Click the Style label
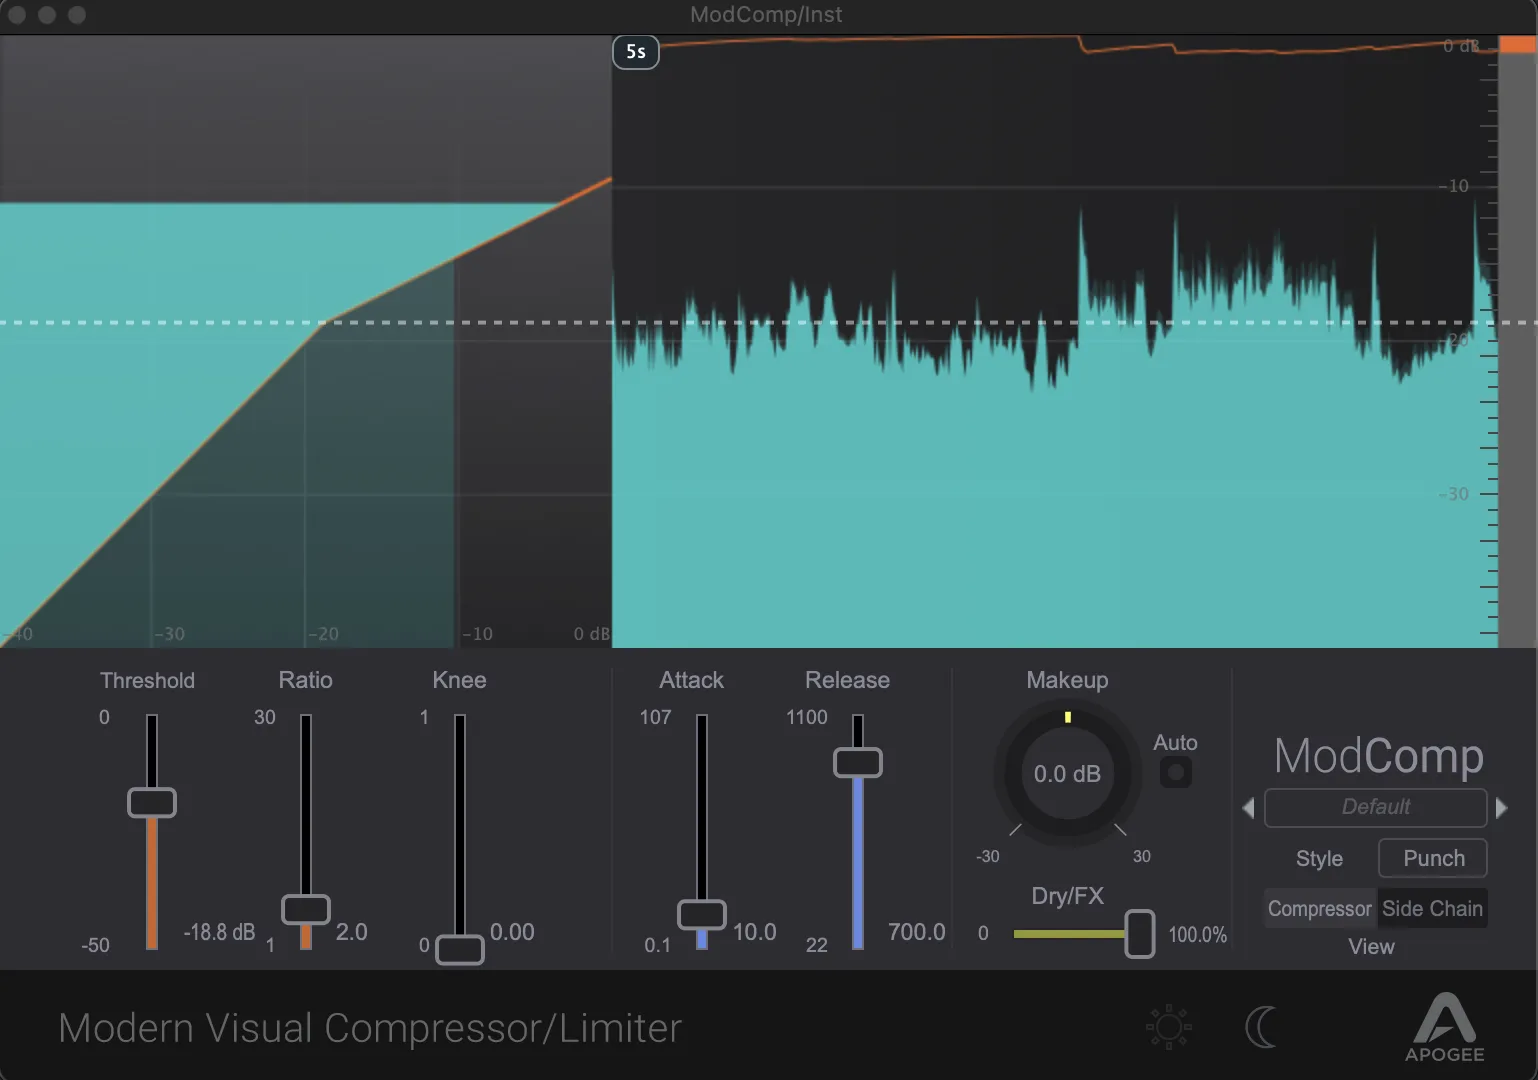Image resolution: width=1538 pixels, height=1080 pixels. (x=1319, y=858)
